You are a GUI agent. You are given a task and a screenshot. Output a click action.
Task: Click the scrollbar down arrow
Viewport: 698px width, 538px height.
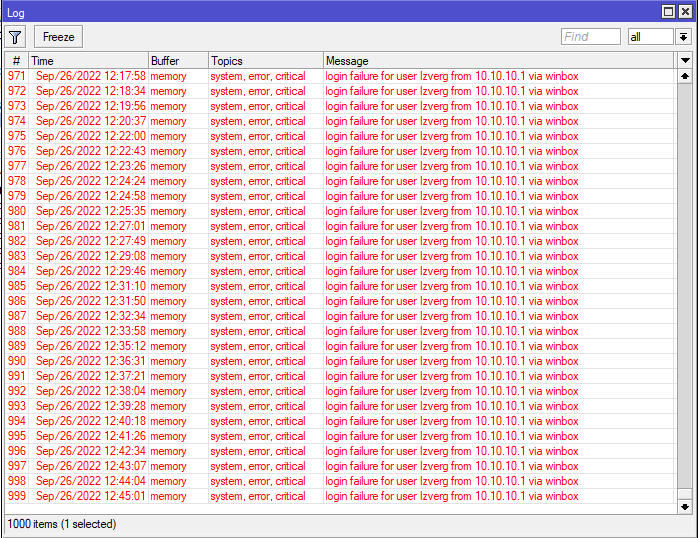pyautogui.click(x=685, y=506)
